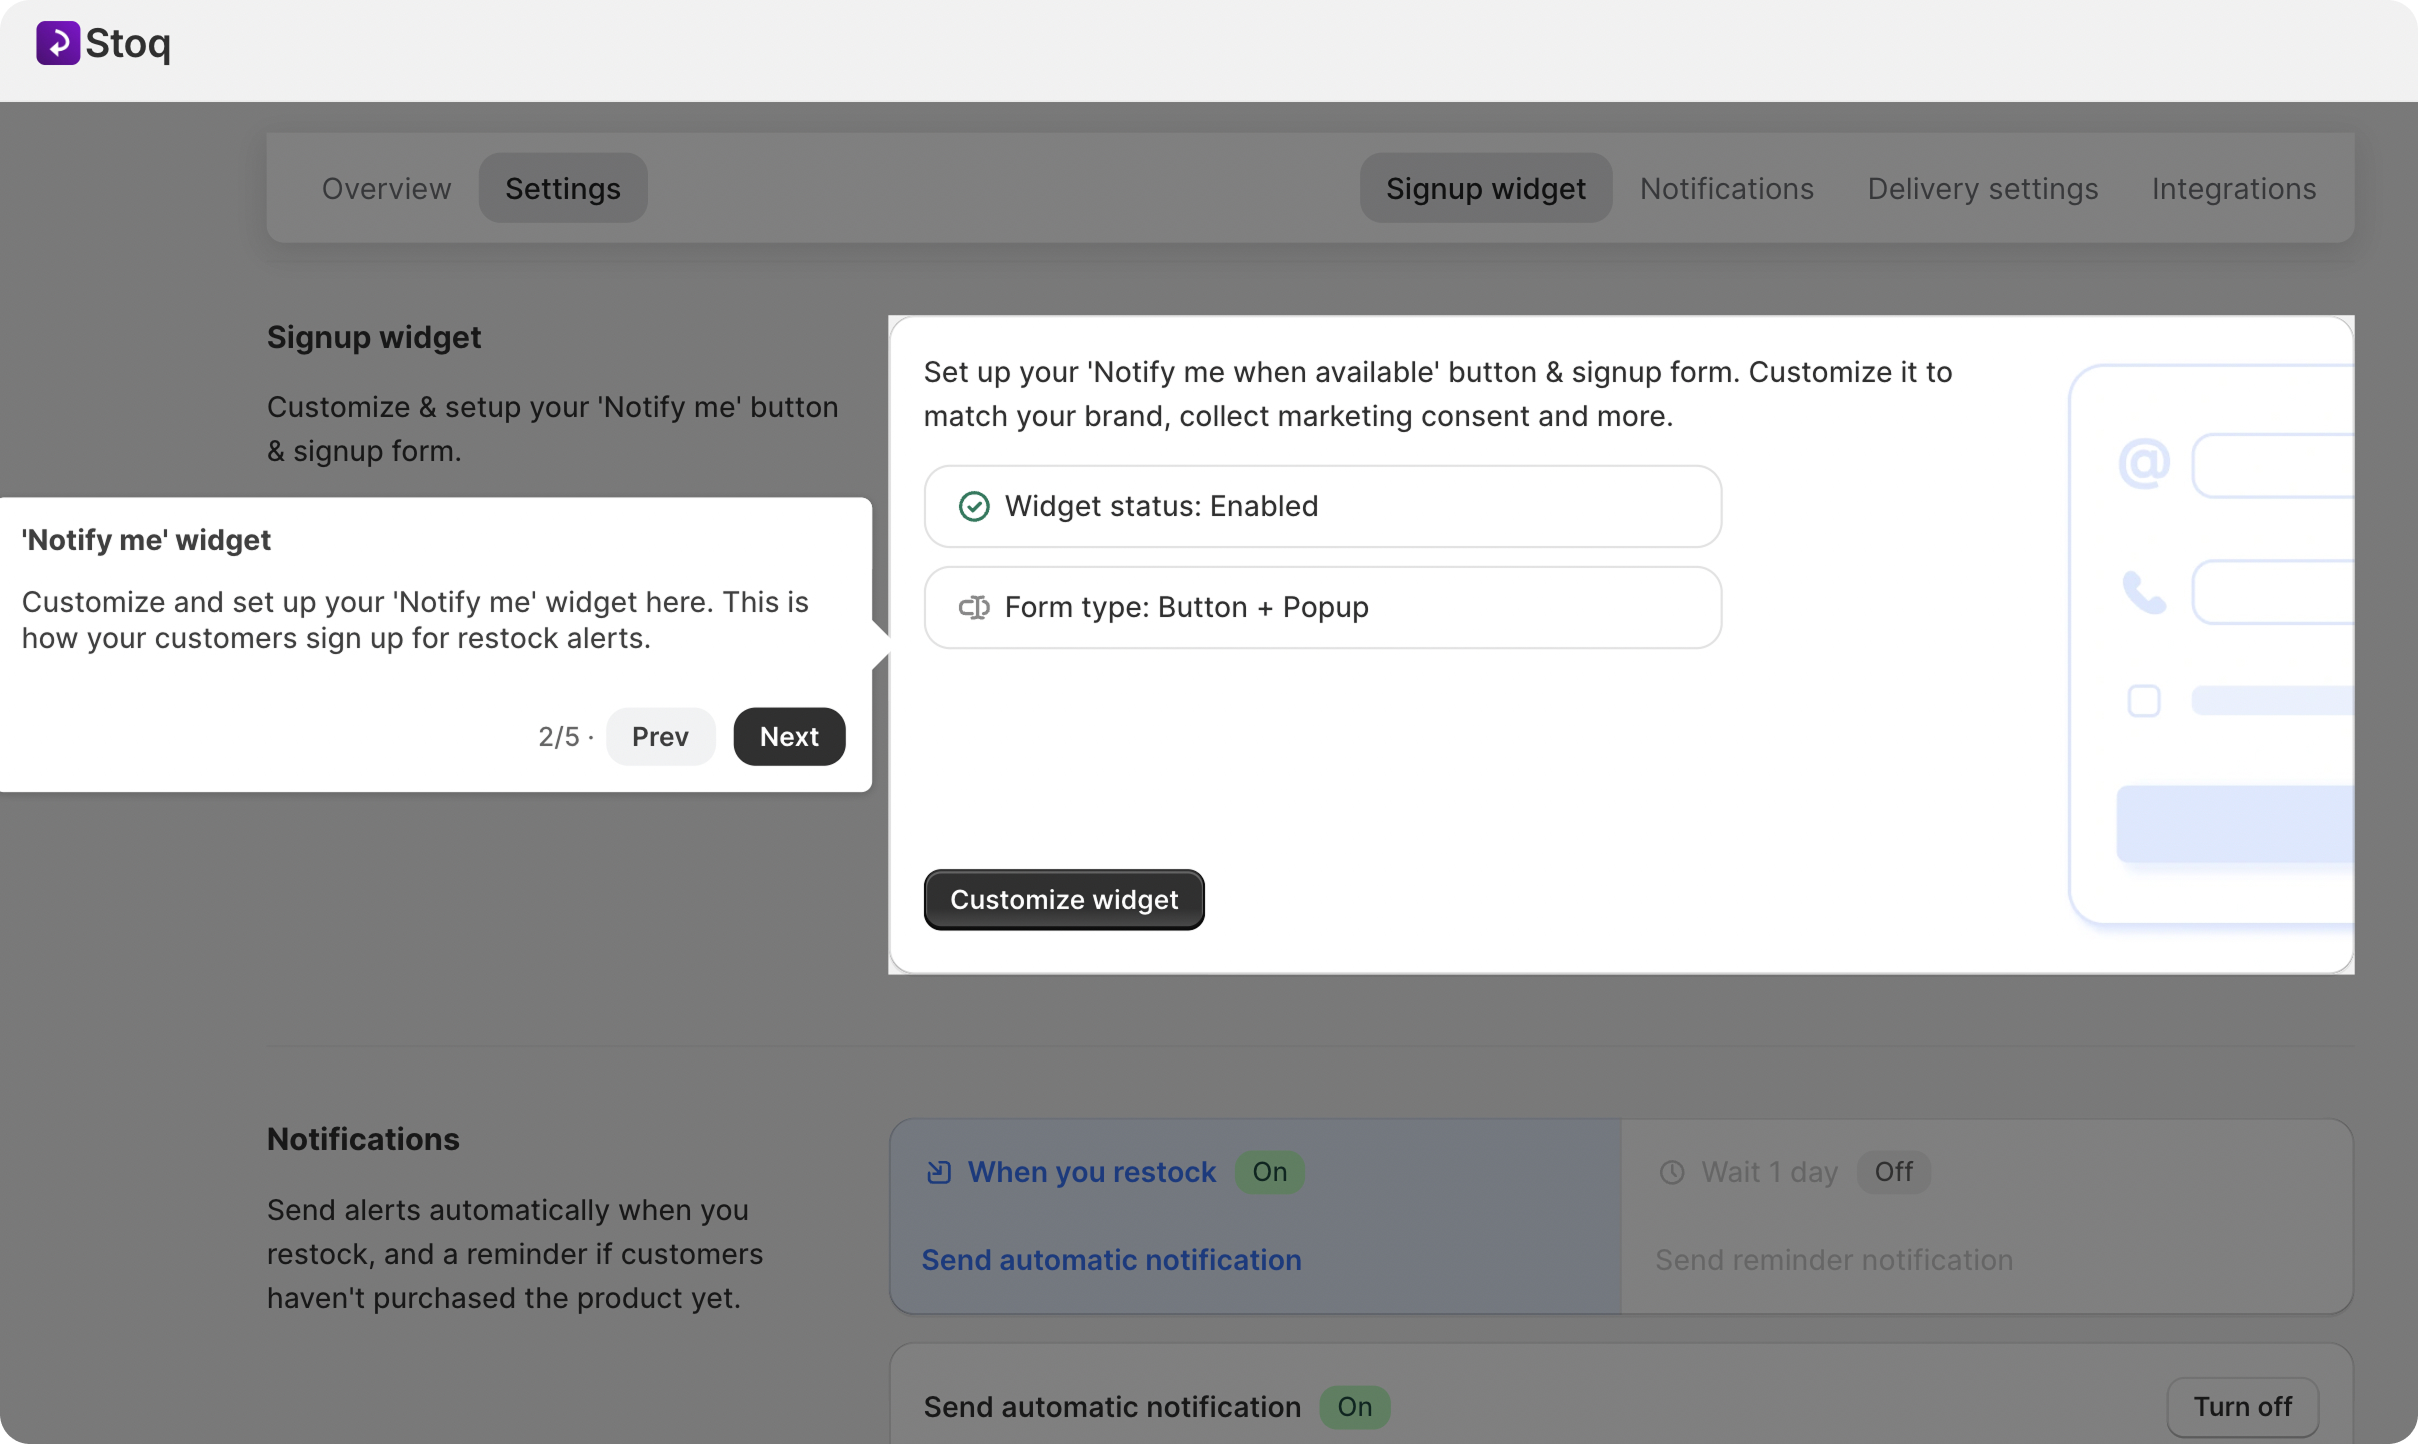Open the Overview tab
Viewport: 2418px width, 1444px height.
click(386, 188)
